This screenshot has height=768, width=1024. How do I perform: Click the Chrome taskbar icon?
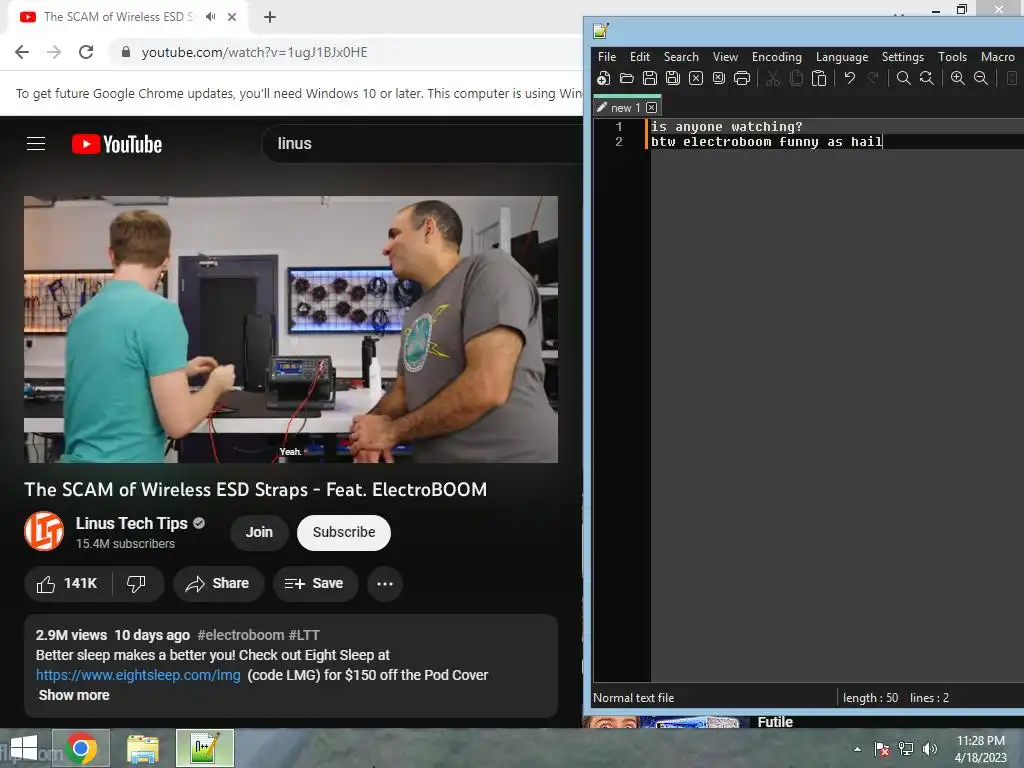(81, 748)
